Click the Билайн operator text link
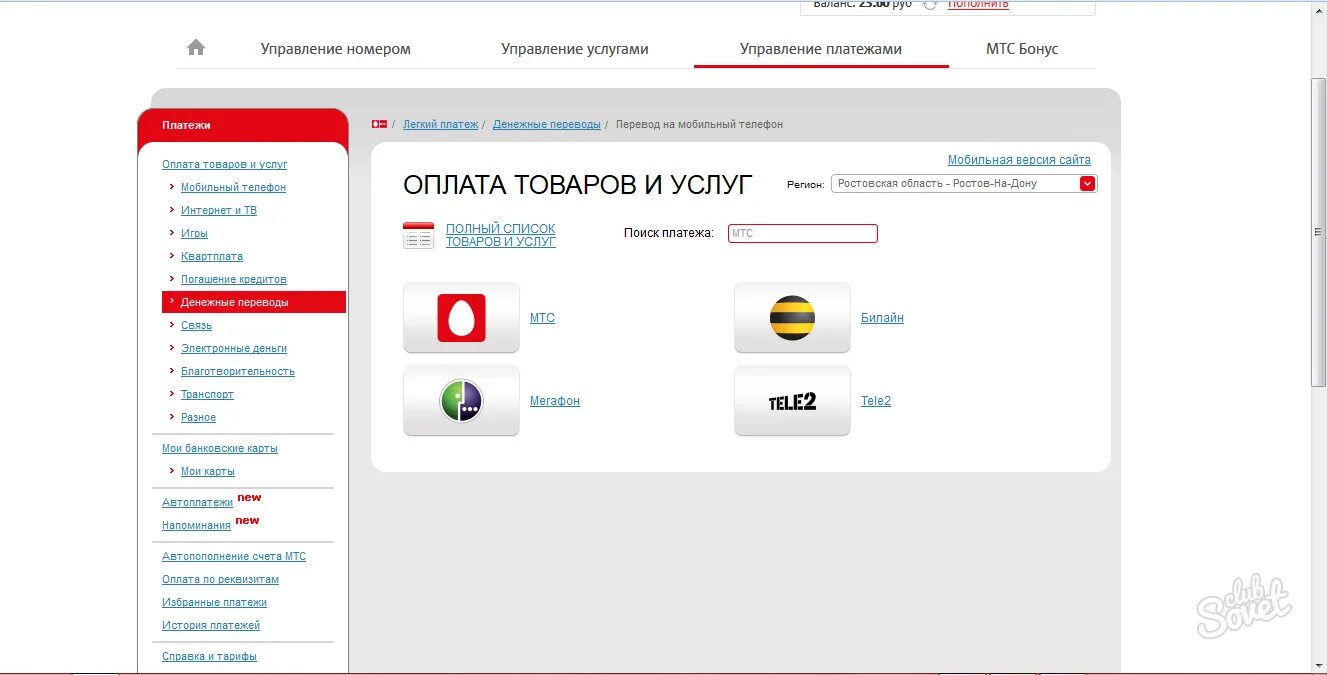This screenshot has width=1327, height=675. click(882, 318)
